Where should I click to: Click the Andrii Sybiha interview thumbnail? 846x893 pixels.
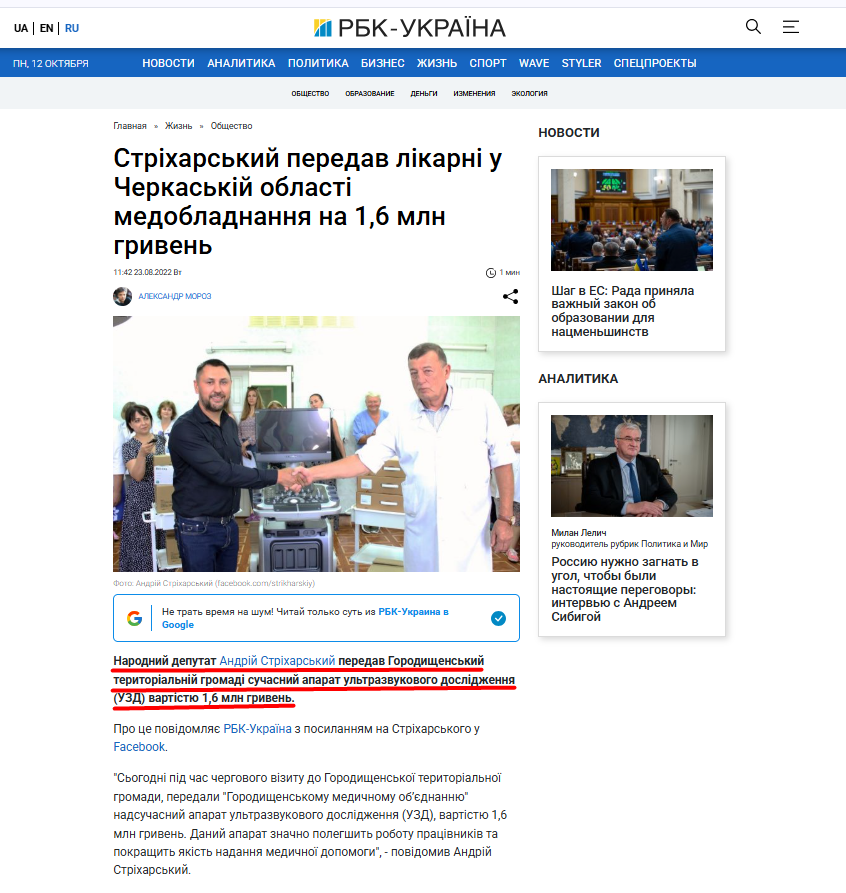pos(631,466)
